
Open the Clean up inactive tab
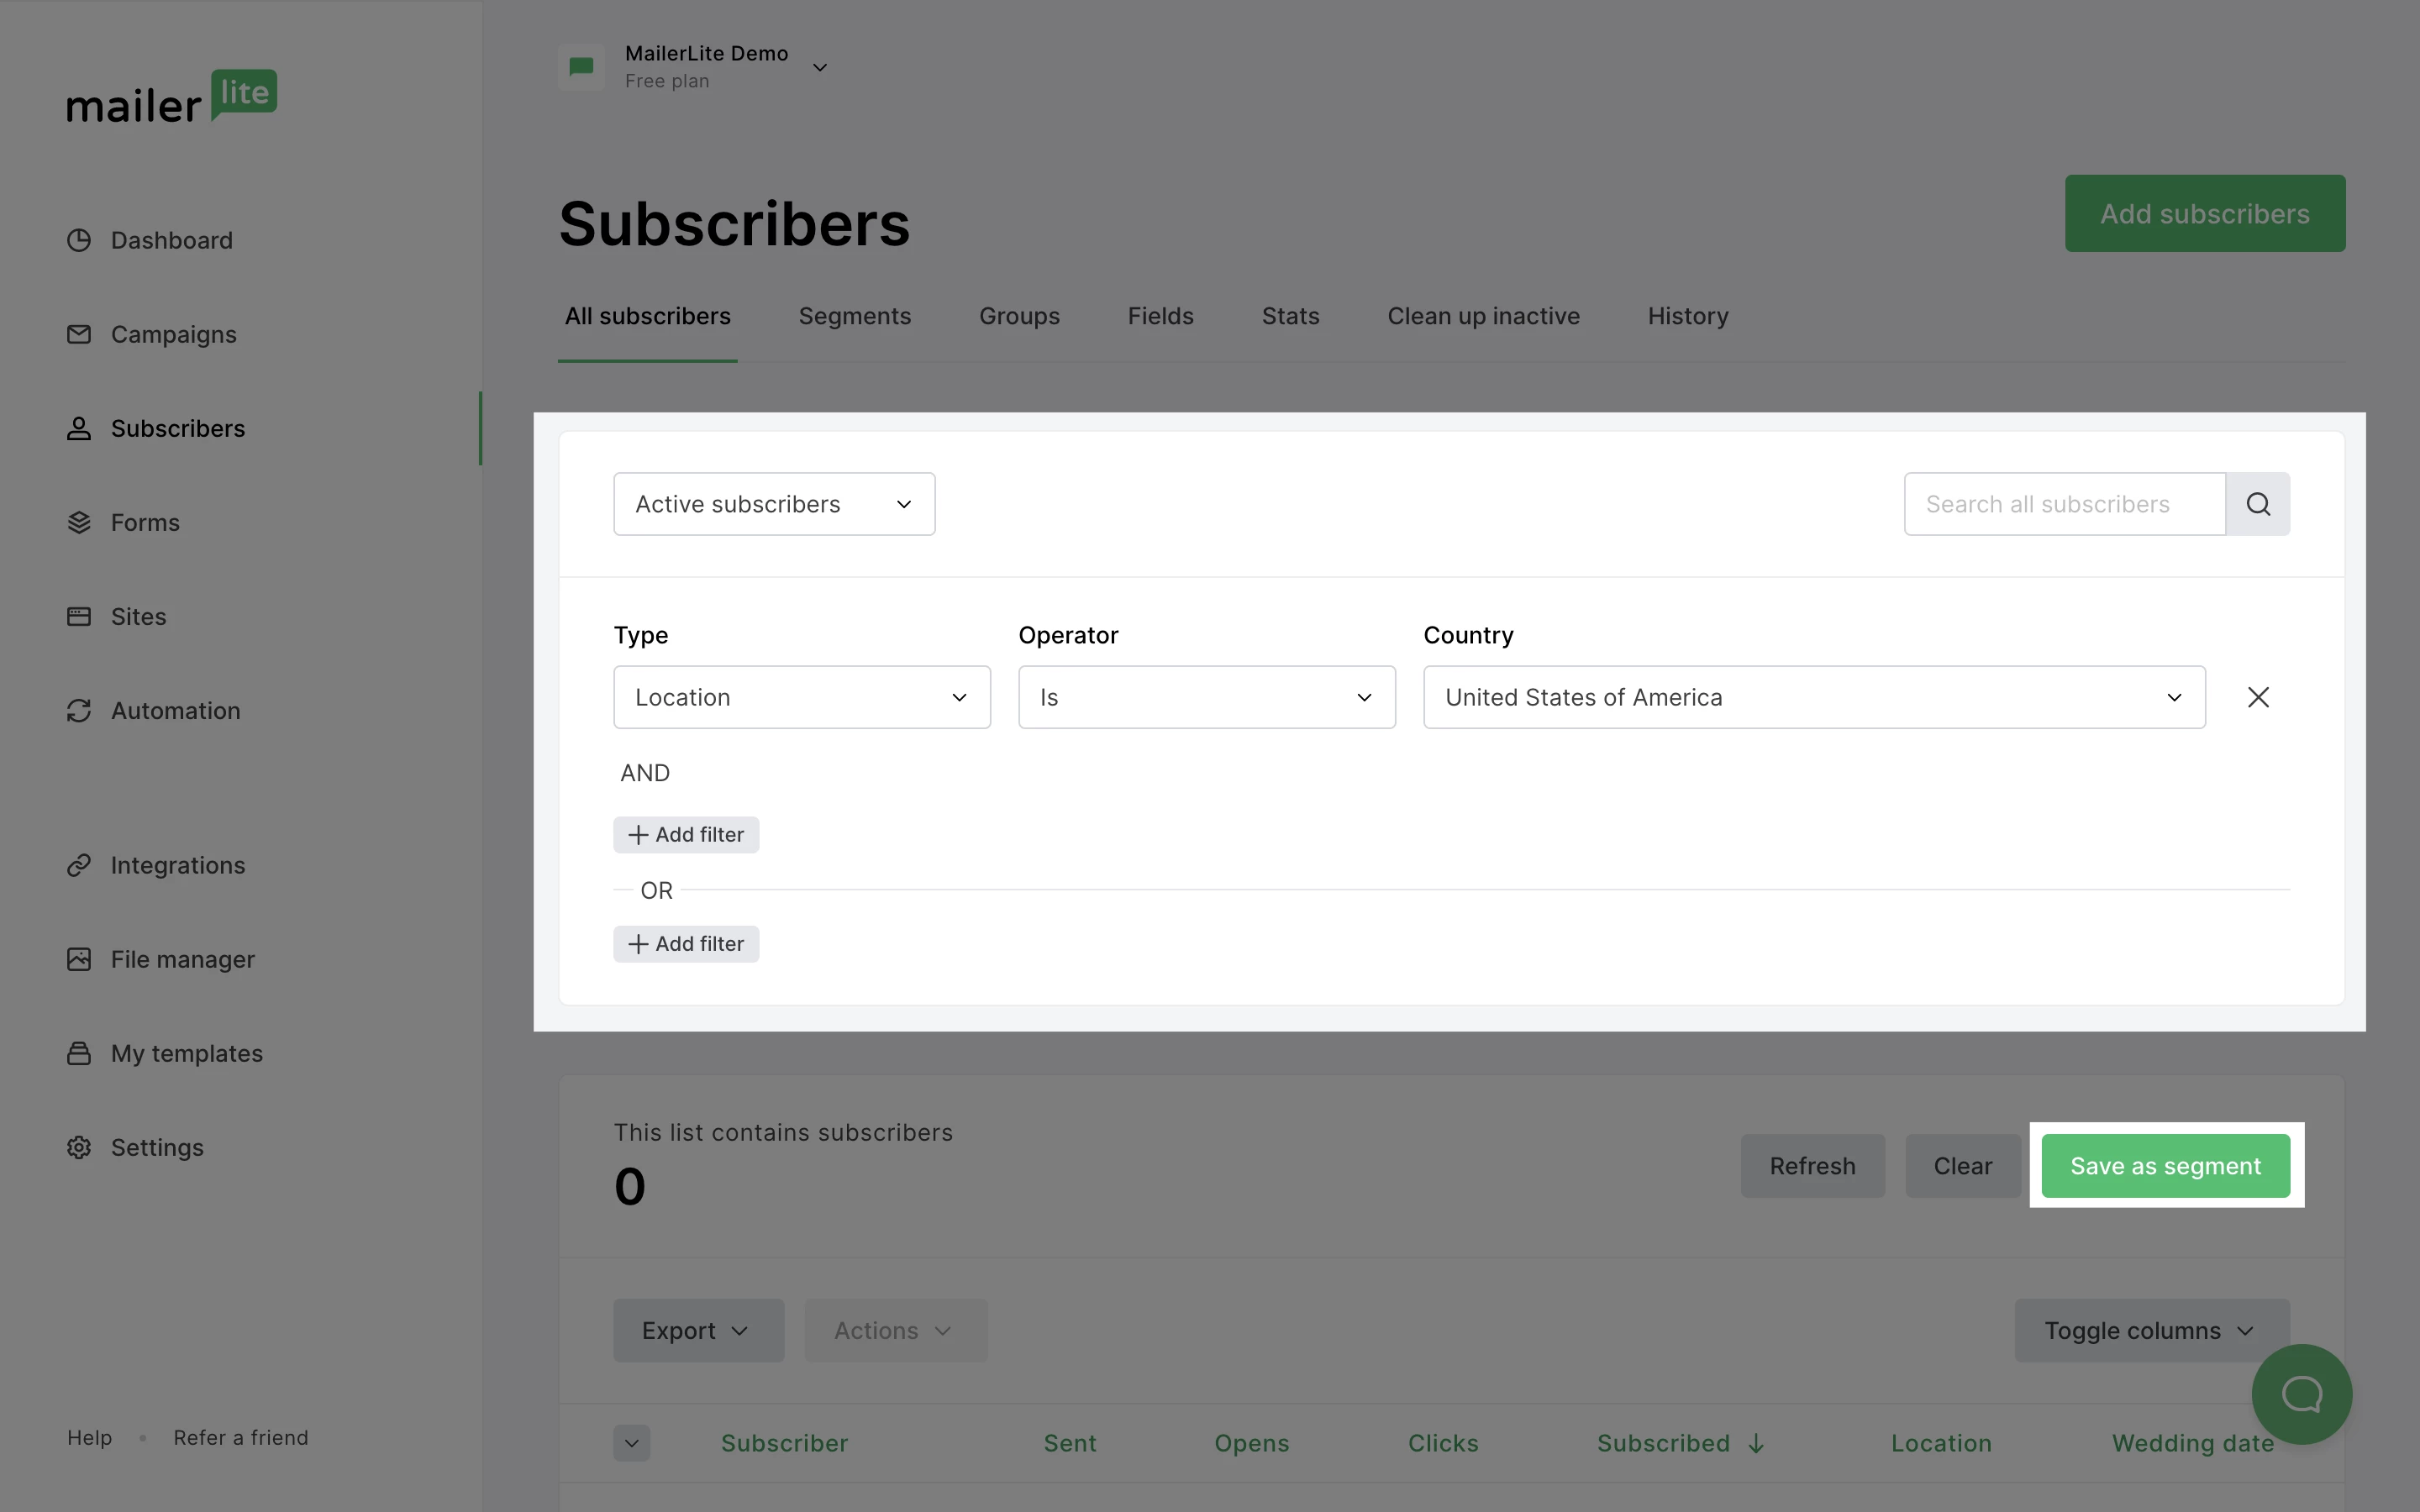1483,316
